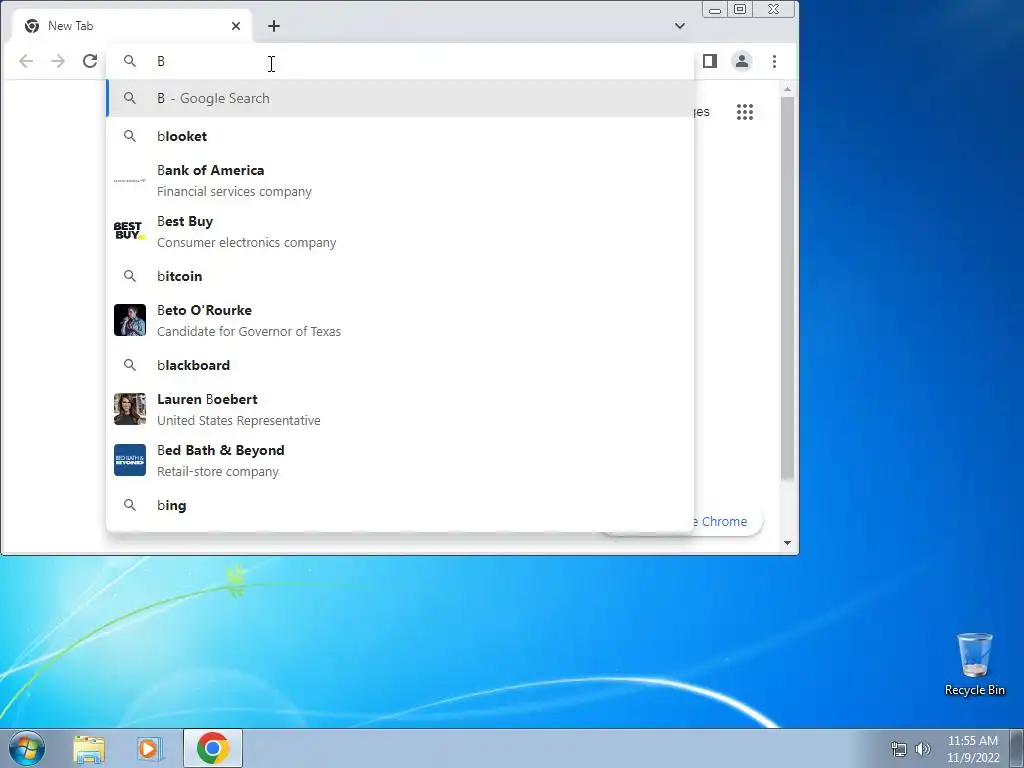The height and width of the screenshot is (768, 1024).
Task: Click the Lauren Boebert photo thumbnail
Action: 130,409
